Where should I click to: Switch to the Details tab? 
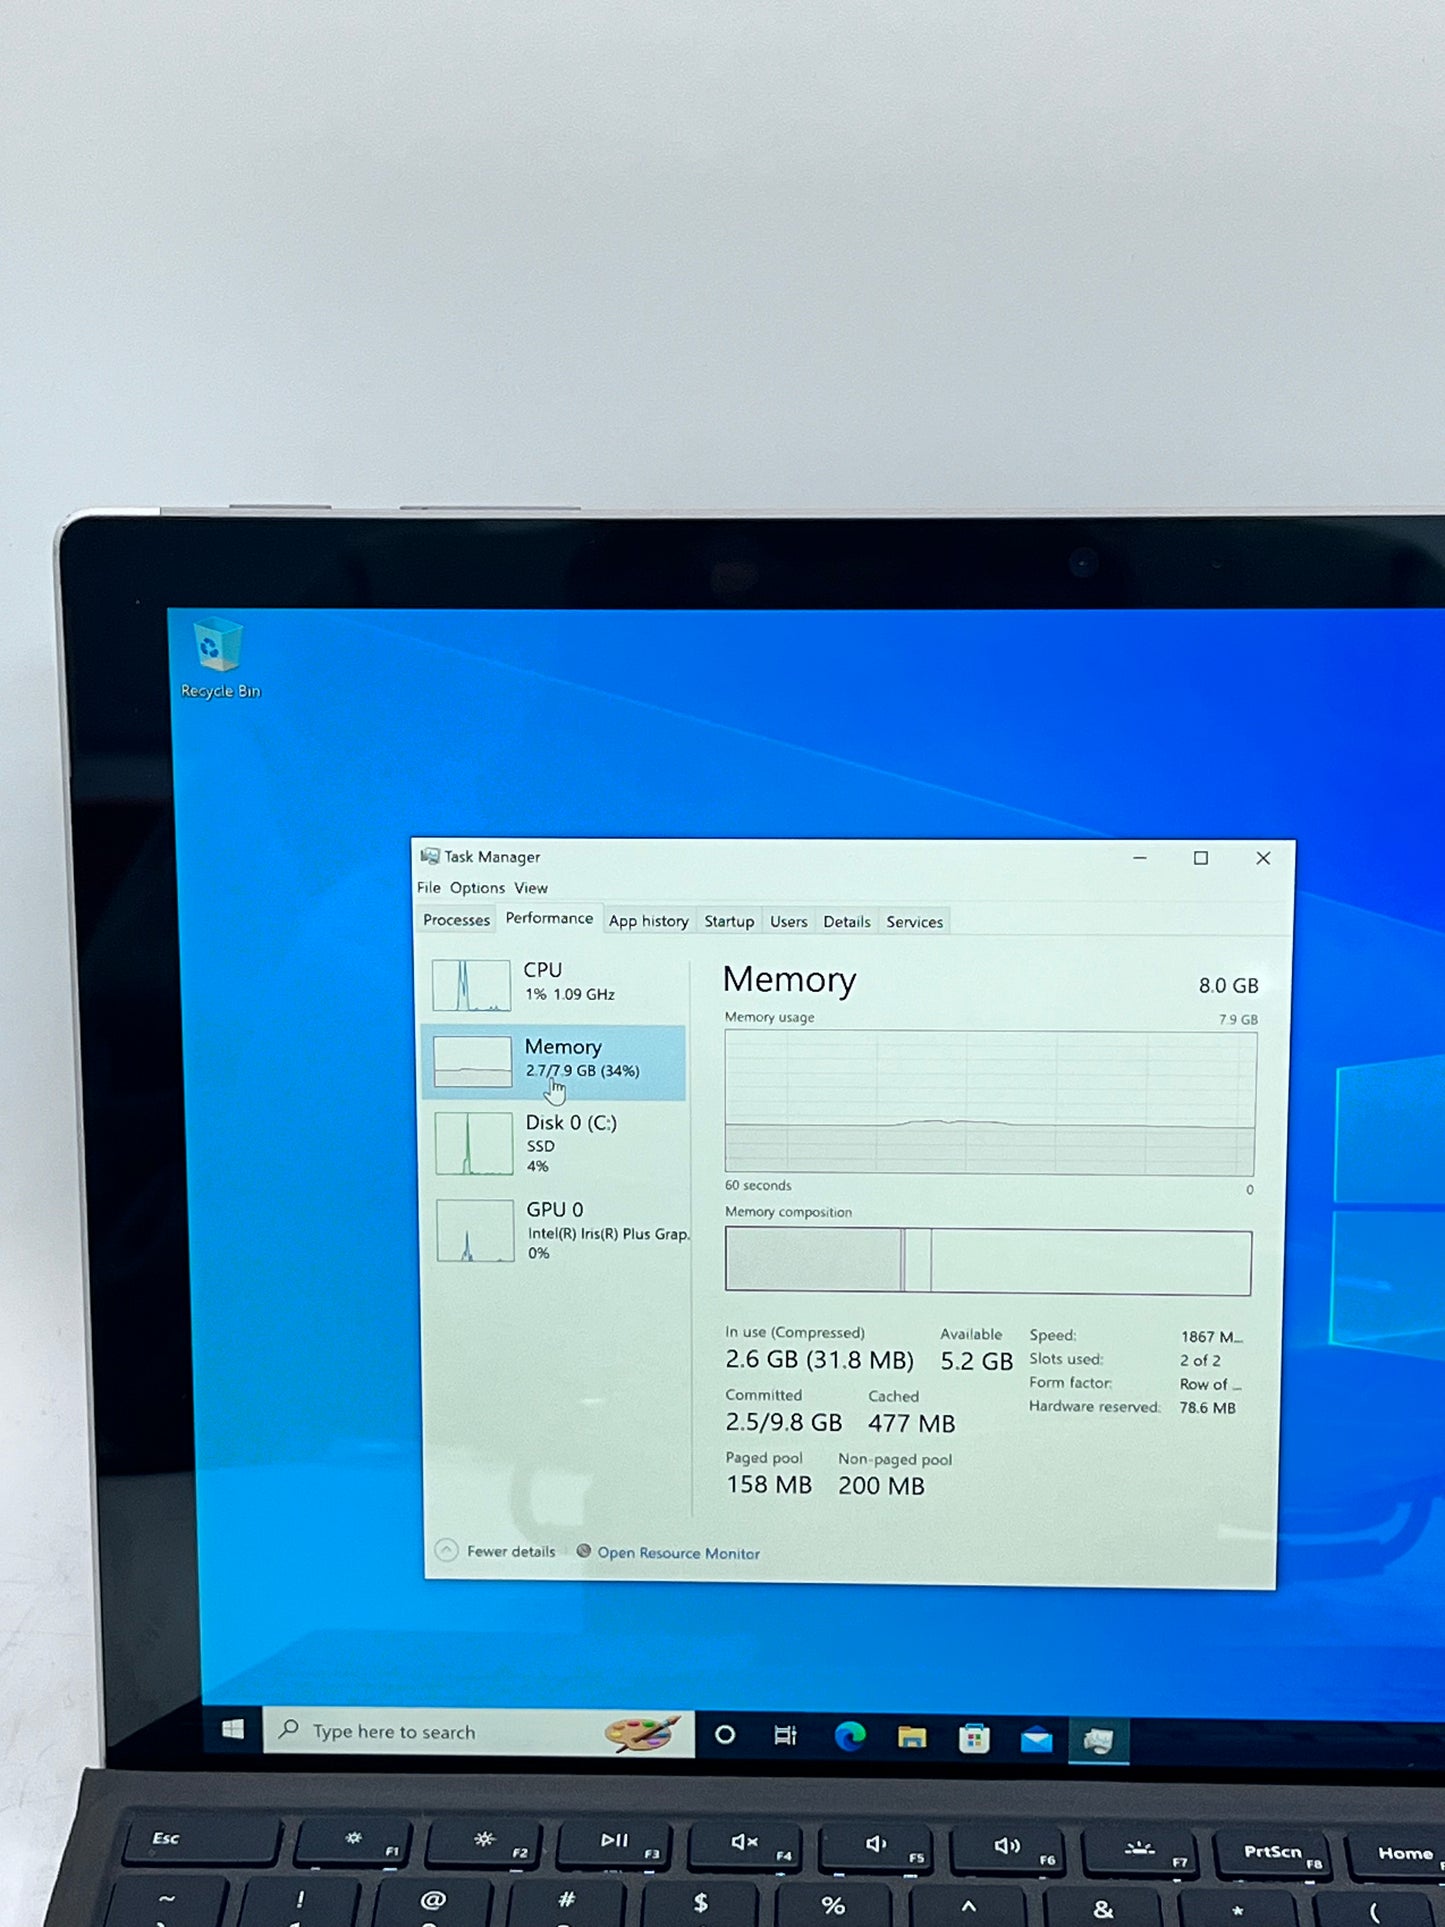pos(846,922)
